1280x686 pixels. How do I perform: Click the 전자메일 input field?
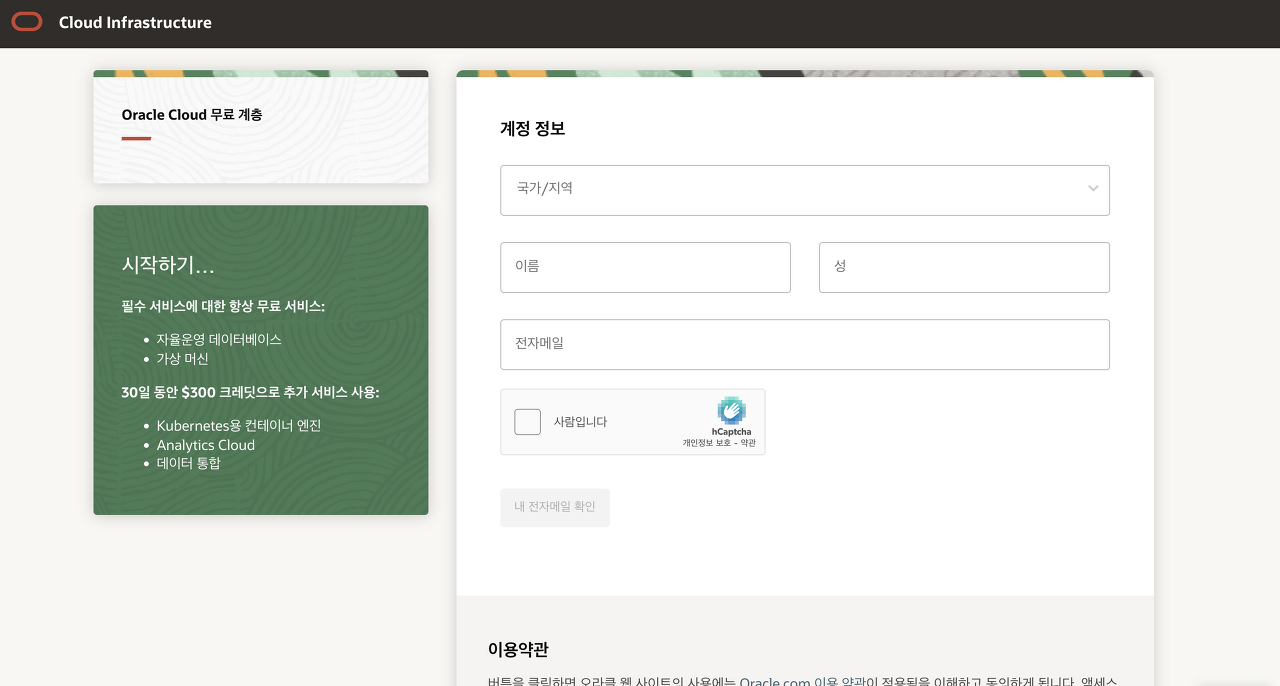tap(805, 344)
